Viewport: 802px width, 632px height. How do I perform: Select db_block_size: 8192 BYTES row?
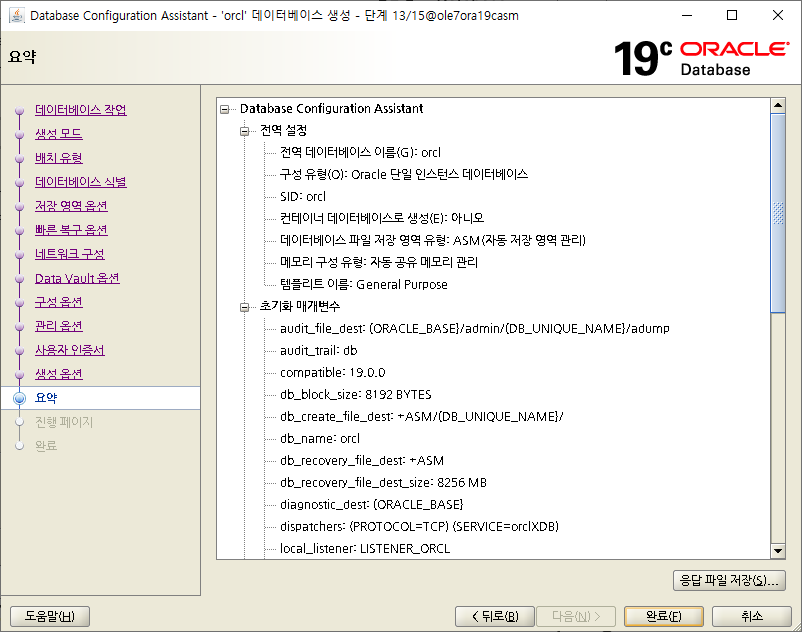(x=355, y=394)
